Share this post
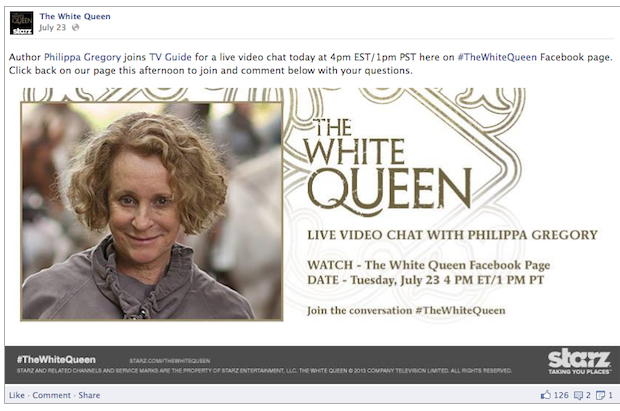Image resolution: width=620 pixels, height=411 pixels. (89, 395)
